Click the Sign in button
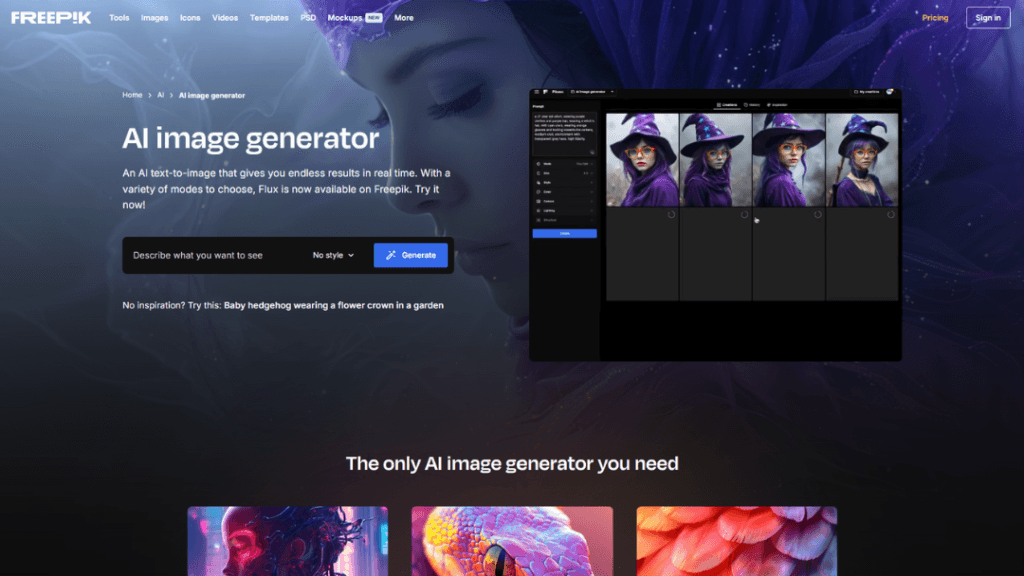Screen dimensions: 1024x576 988,18
